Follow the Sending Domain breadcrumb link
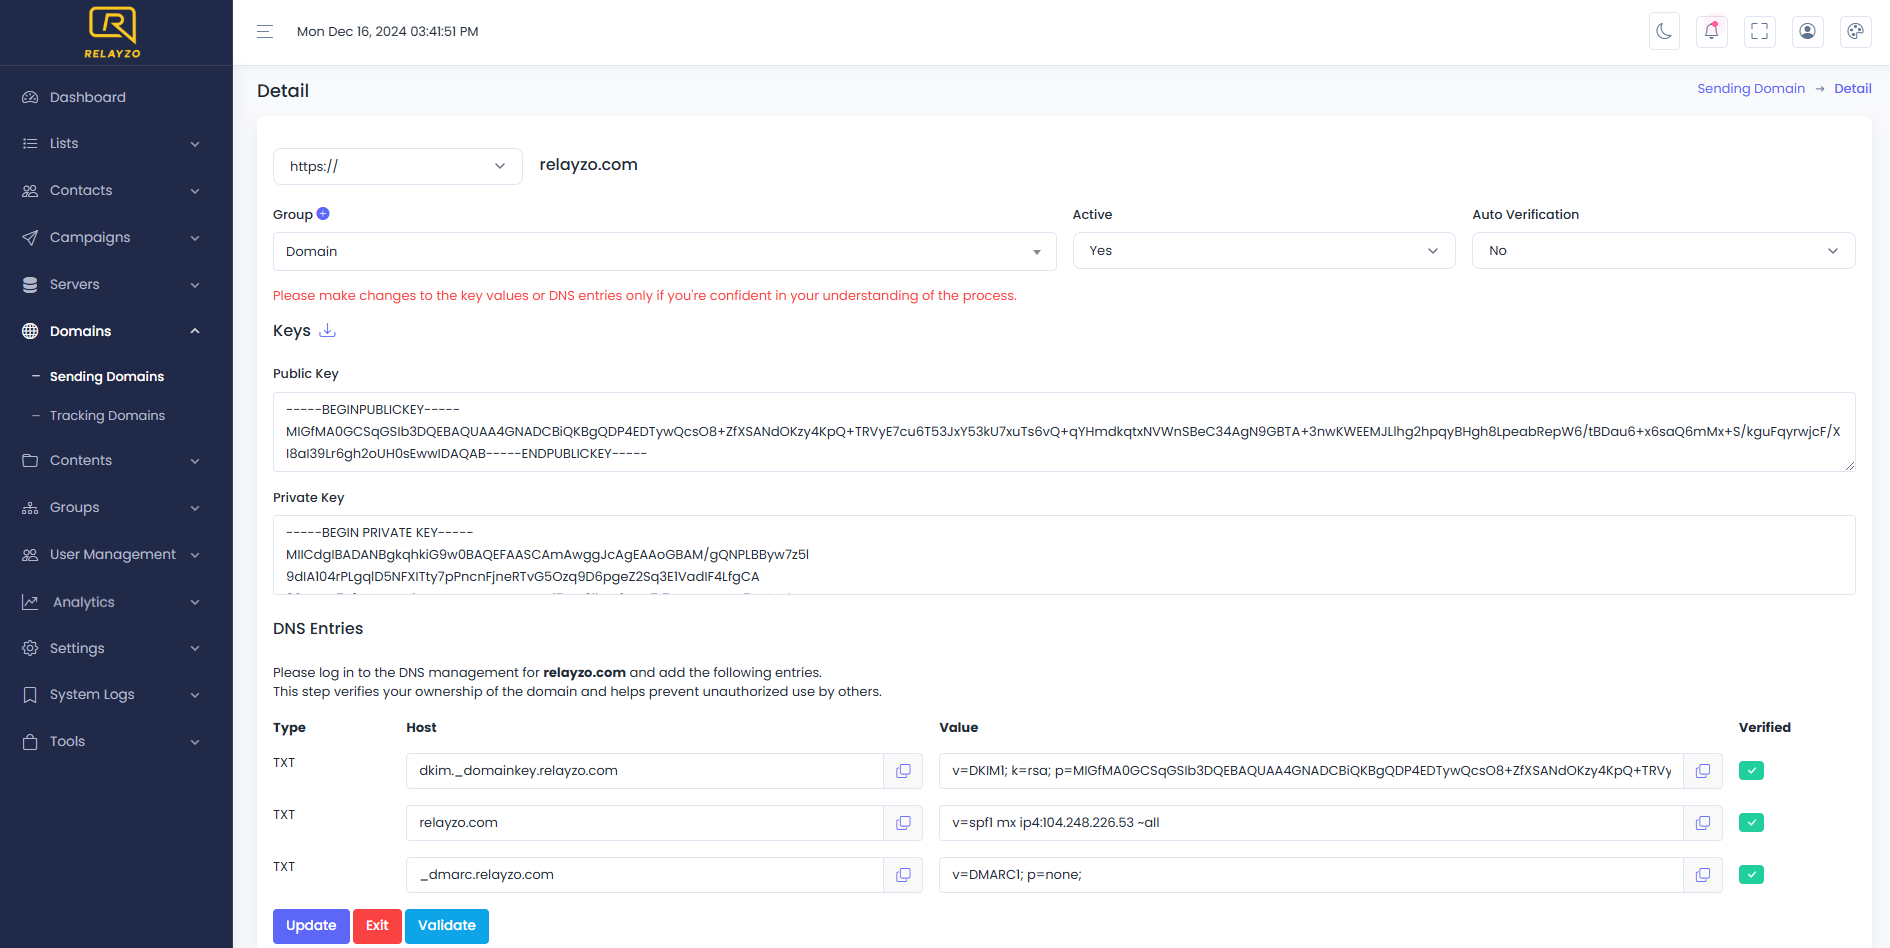 coord(1751,89)
